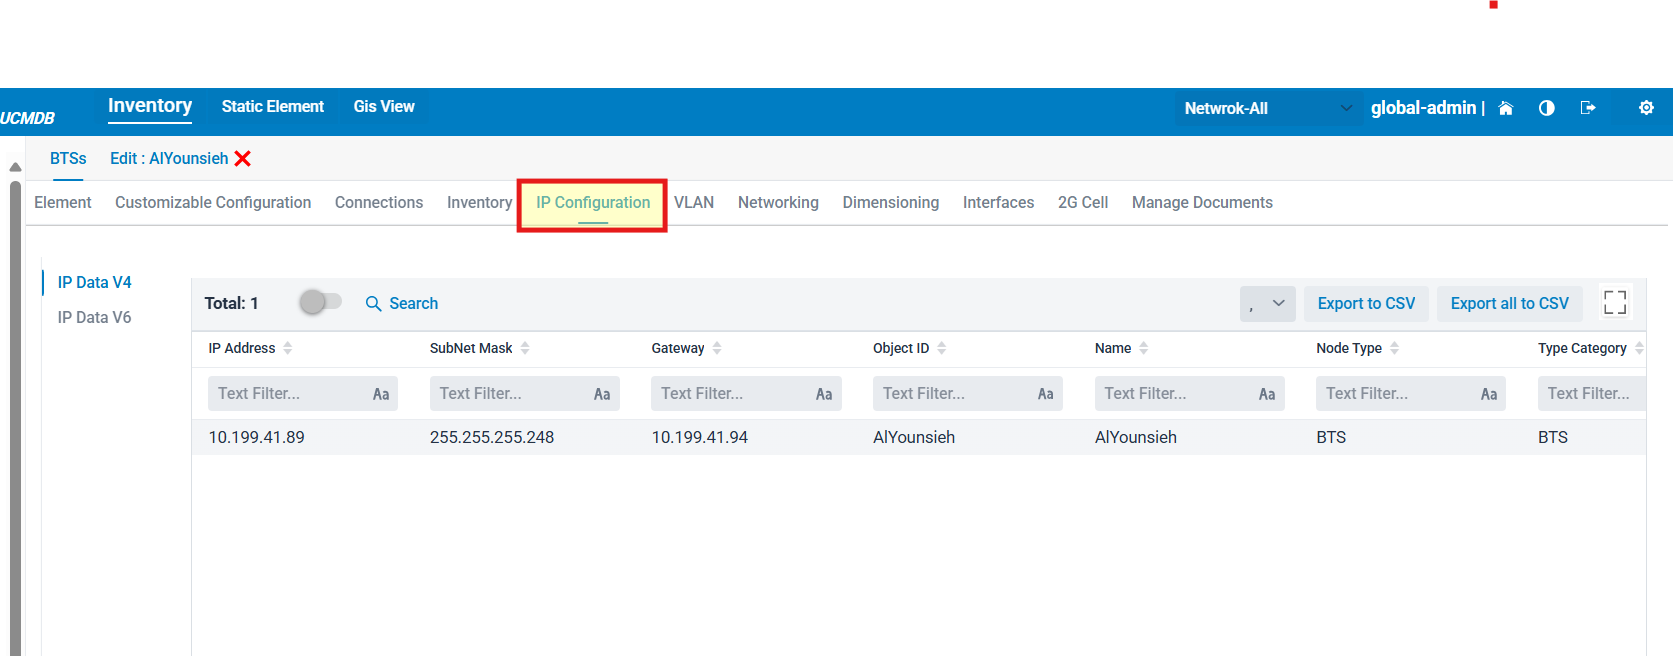Viewport: 1673px width, 656px height.
Task: Click the home icon in header
Action: tap(1505, 108)
